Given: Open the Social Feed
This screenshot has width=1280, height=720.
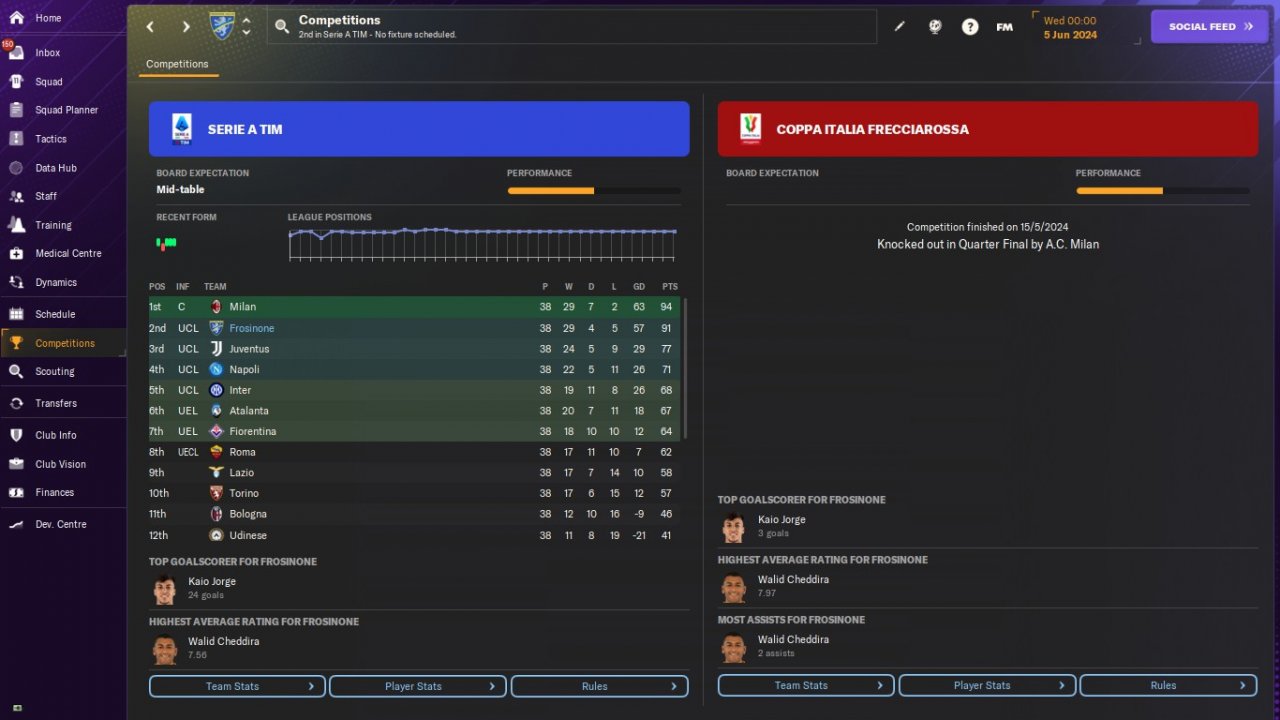Looking at the screenshot, I should (1210, 27).
